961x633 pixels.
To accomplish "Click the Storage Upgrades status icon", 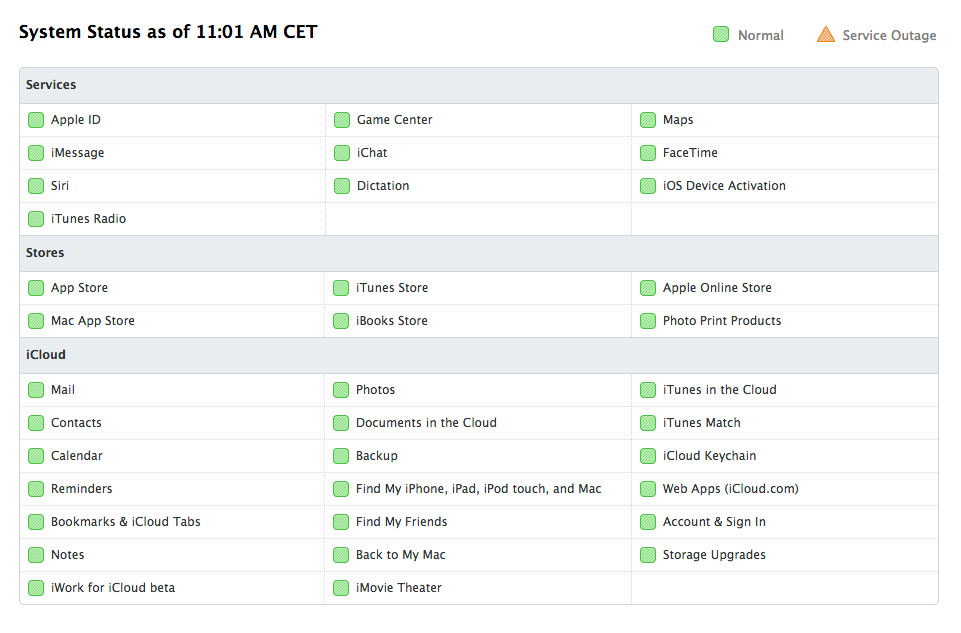I will [648, 555].
